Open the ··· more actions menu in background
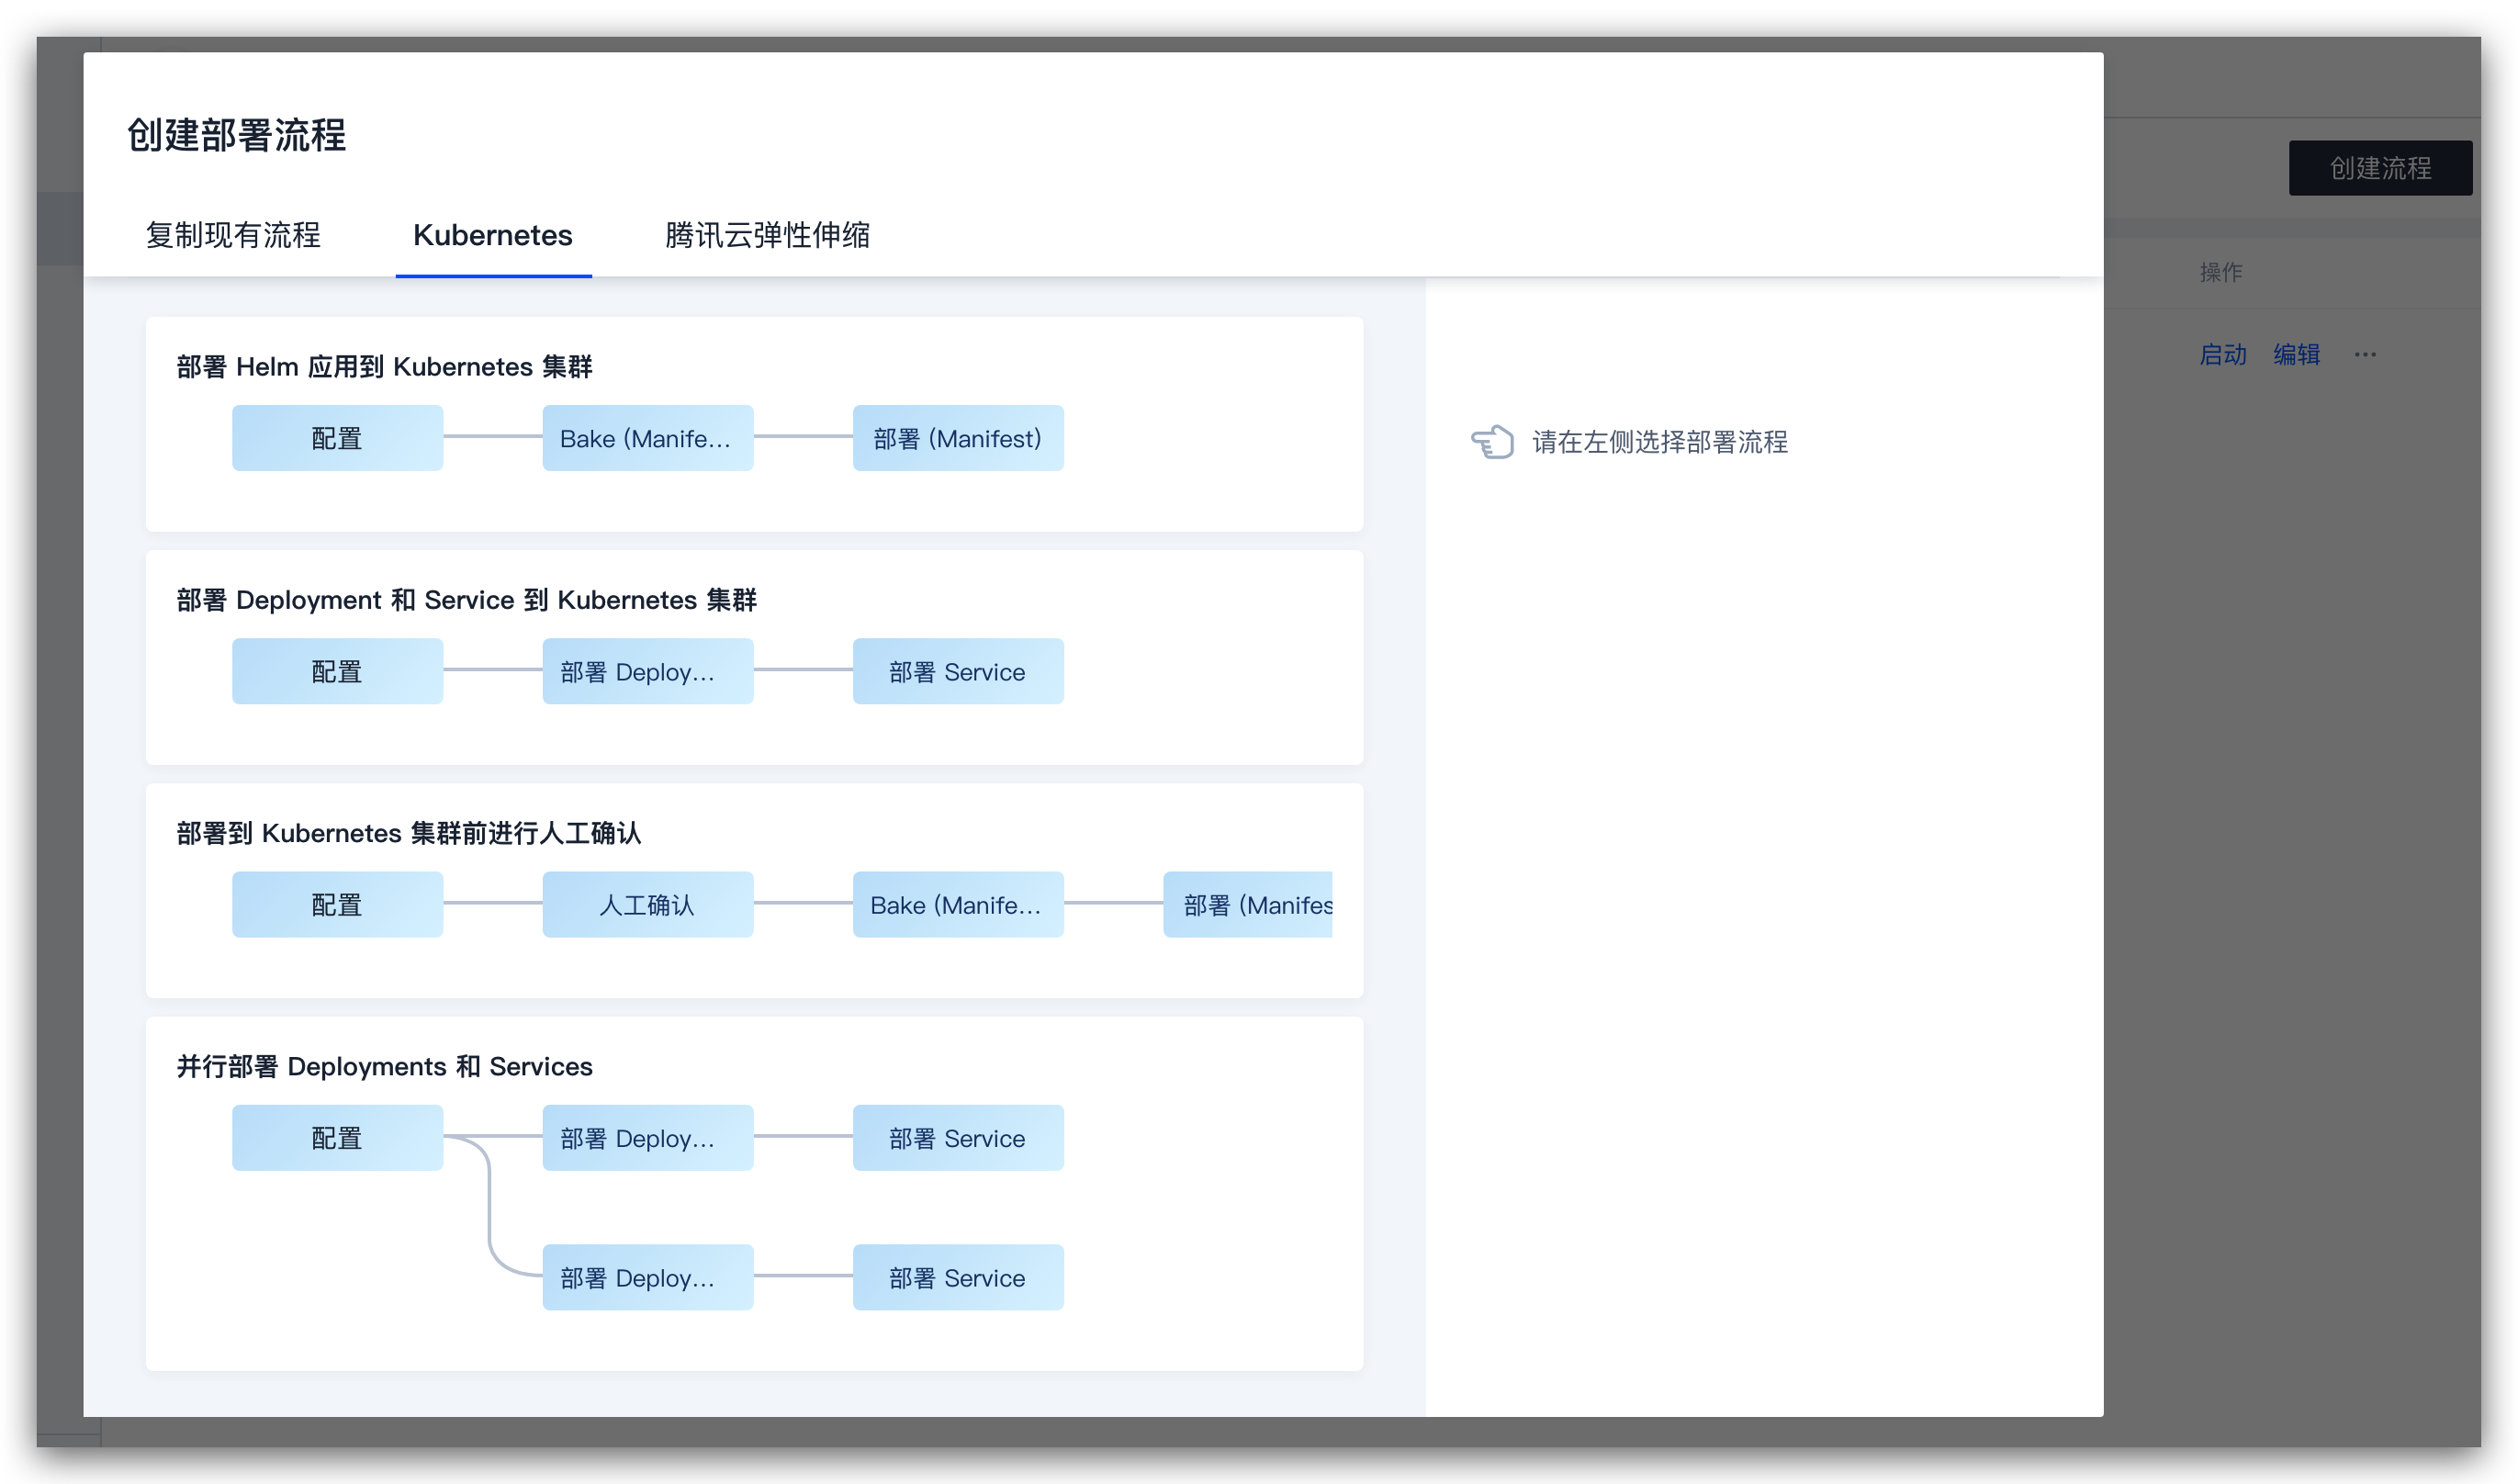This screenshot has height=1484, width=2518. point(2364,354)
